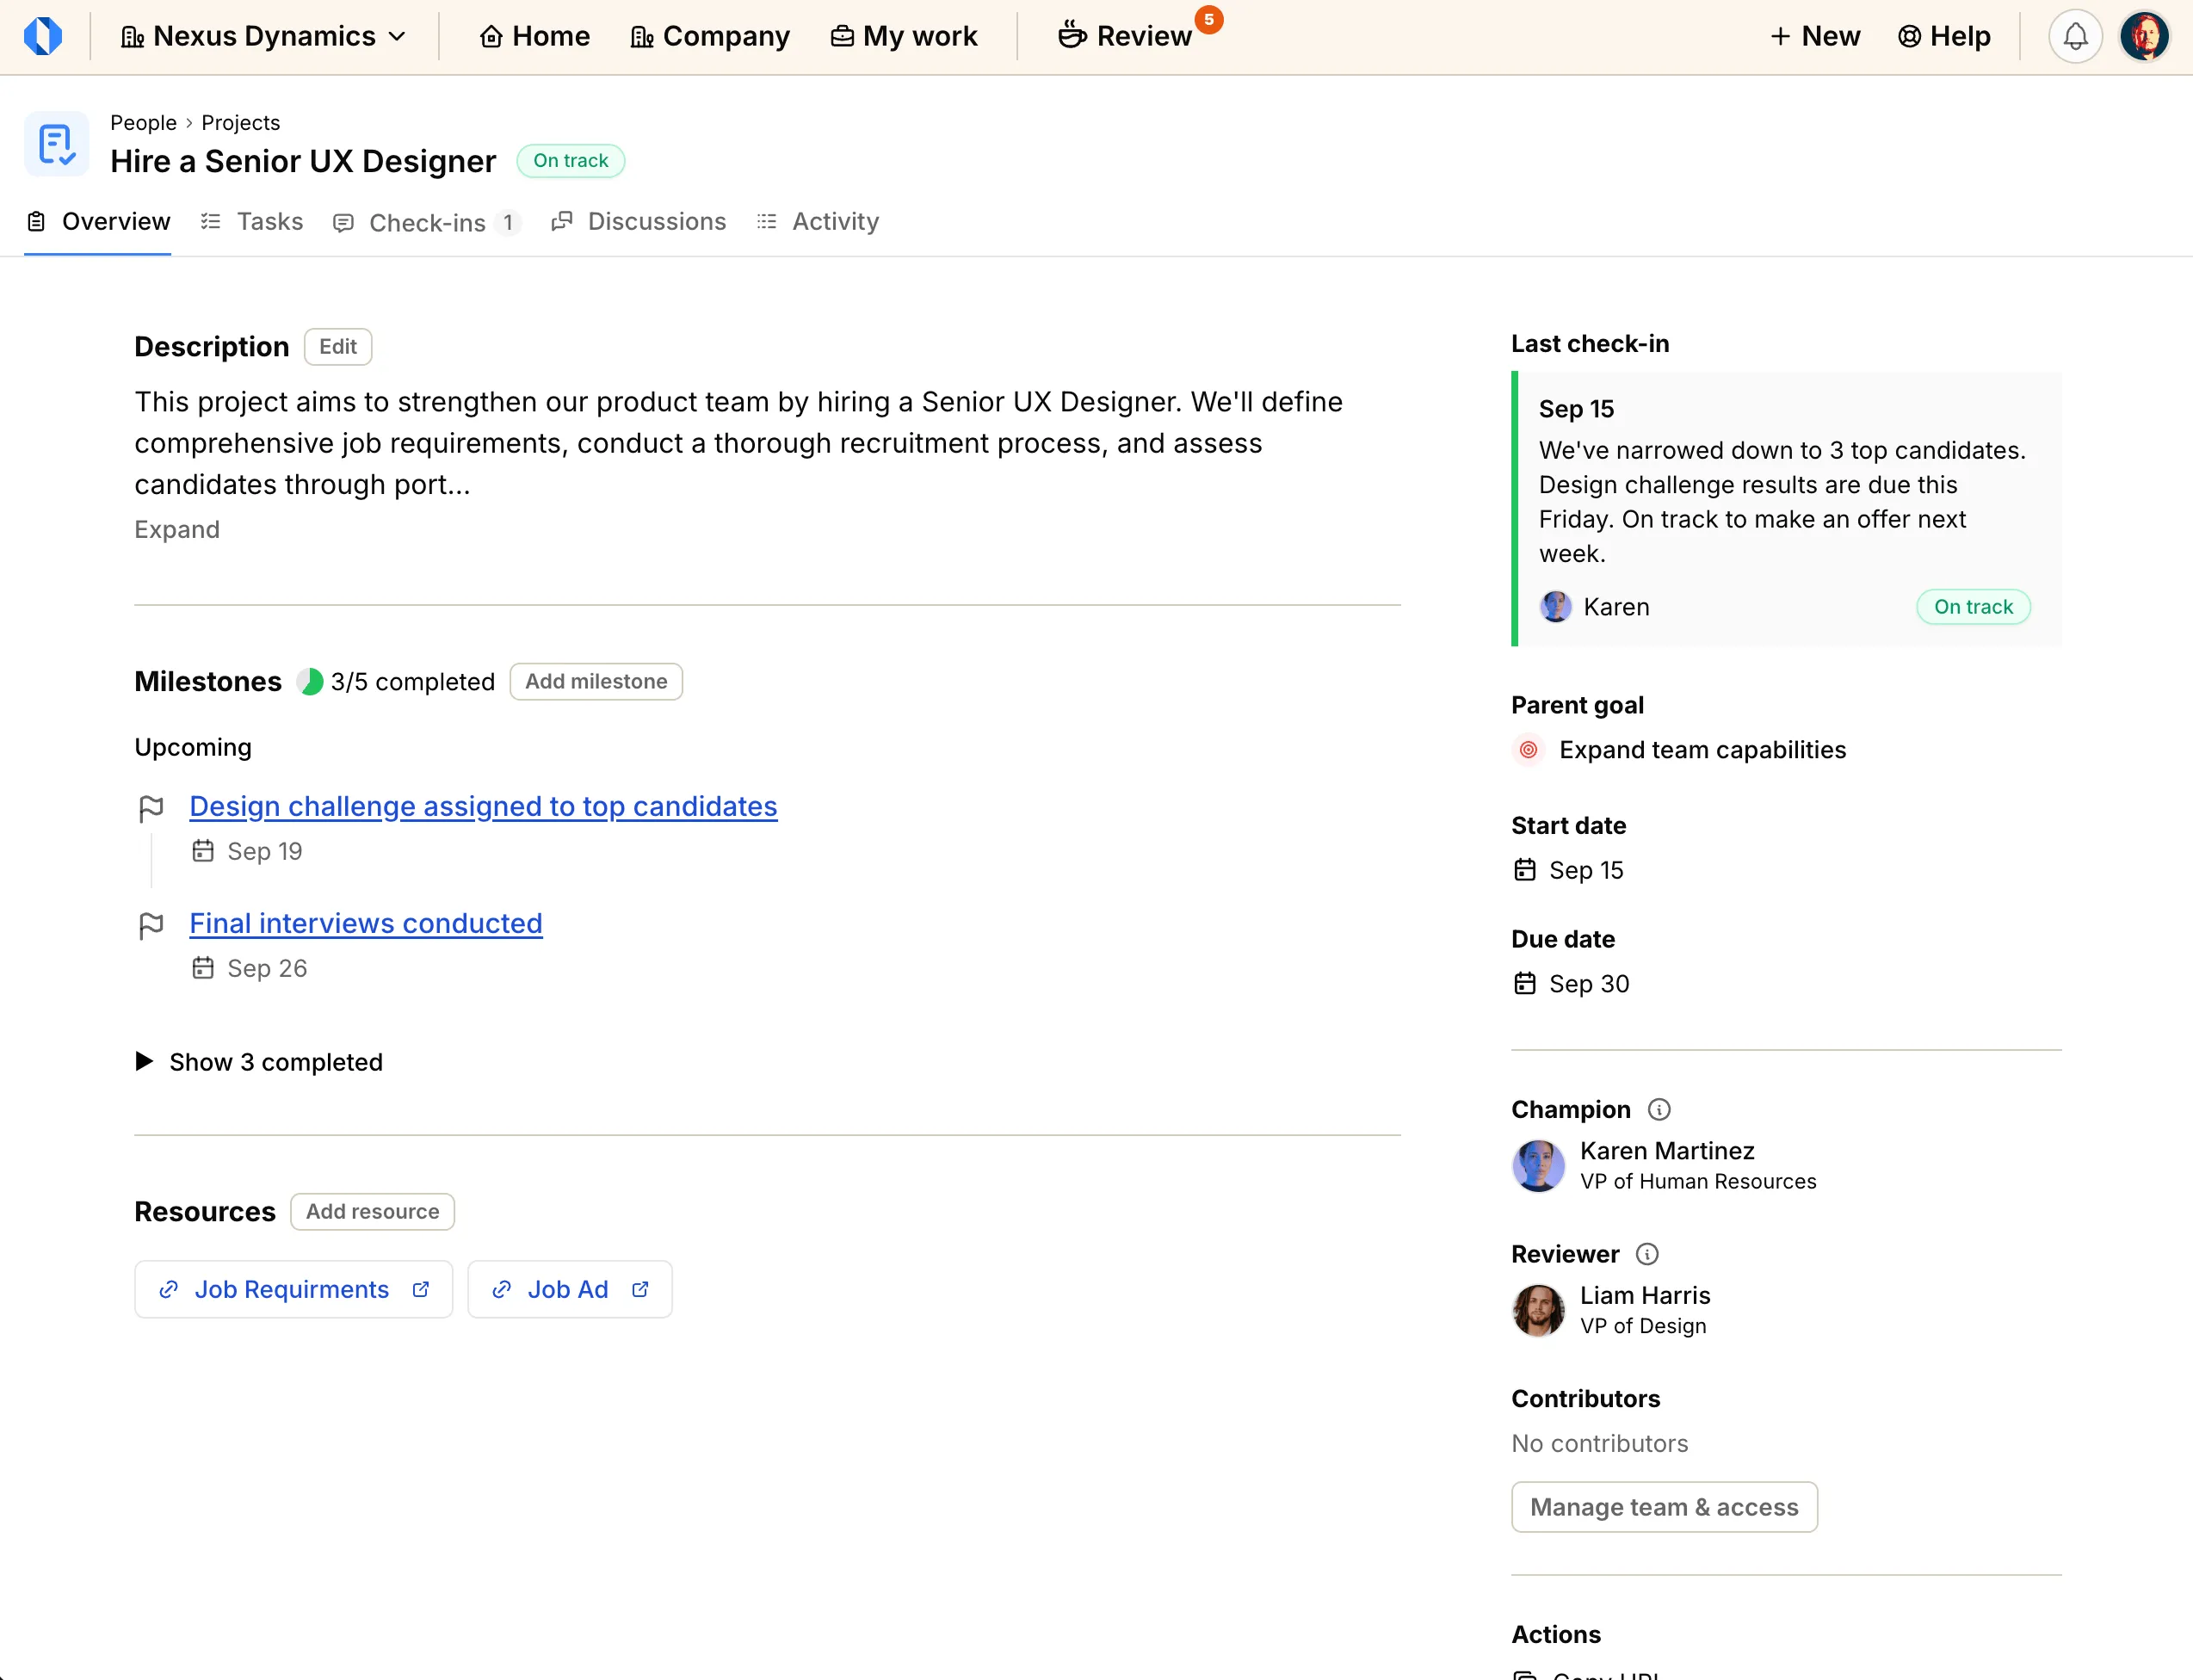Click the milestones completion pie indicator
The image size is (2193, 1680).
[x=310, y=681]
